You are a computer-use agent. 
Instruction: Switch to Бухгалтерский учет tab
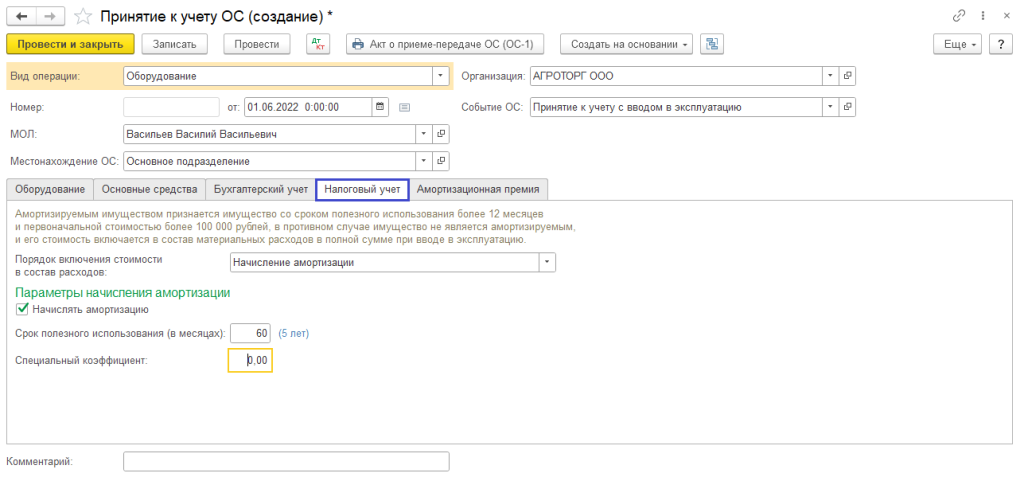click(260, 189)
